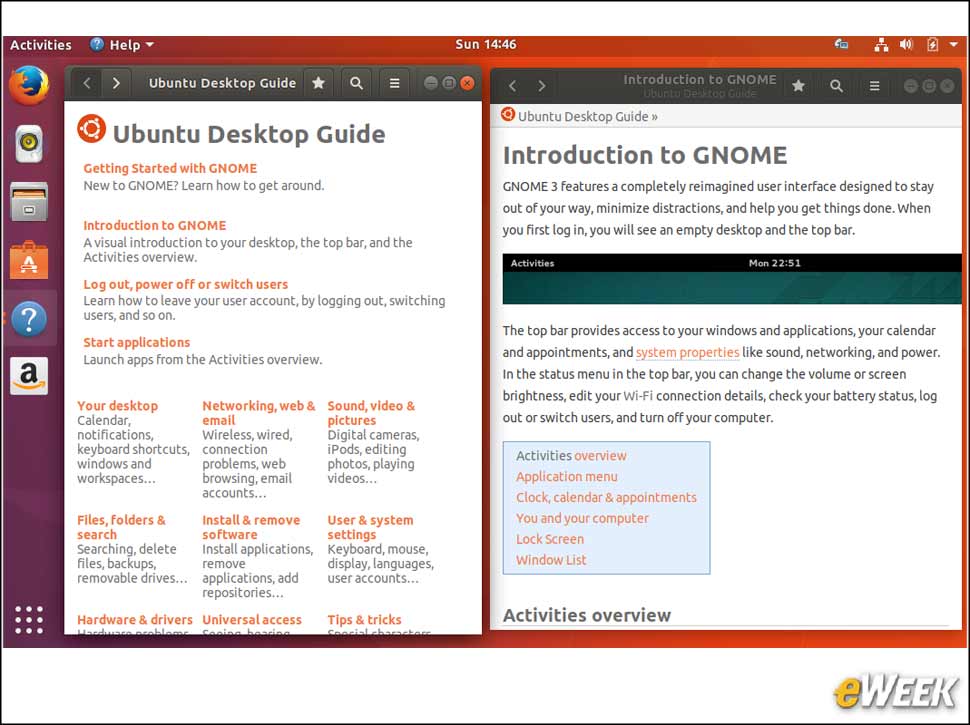Image resolution: width=970 pixels, height=725 pixels.
Task: Jump to Activities overview in contents box
Action: coord(571,455)
